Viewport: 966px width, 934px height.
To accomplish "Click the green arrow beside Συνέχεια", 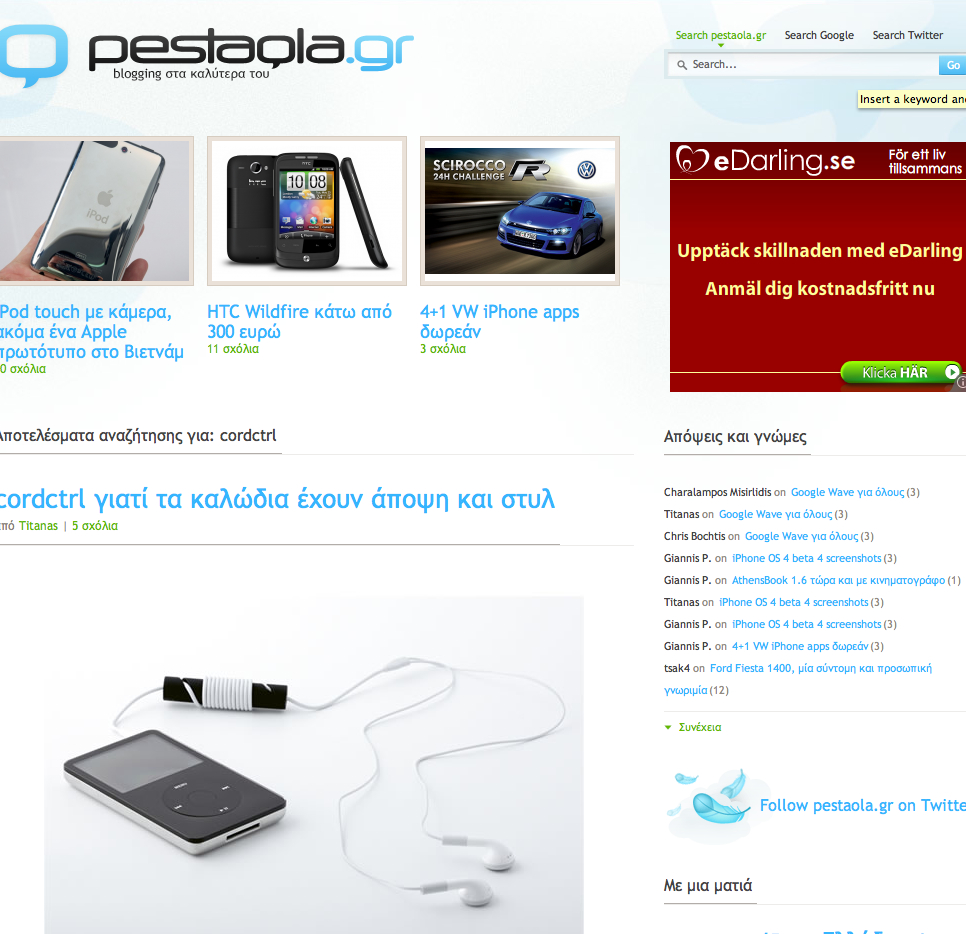I will click(x=668, y=728).
